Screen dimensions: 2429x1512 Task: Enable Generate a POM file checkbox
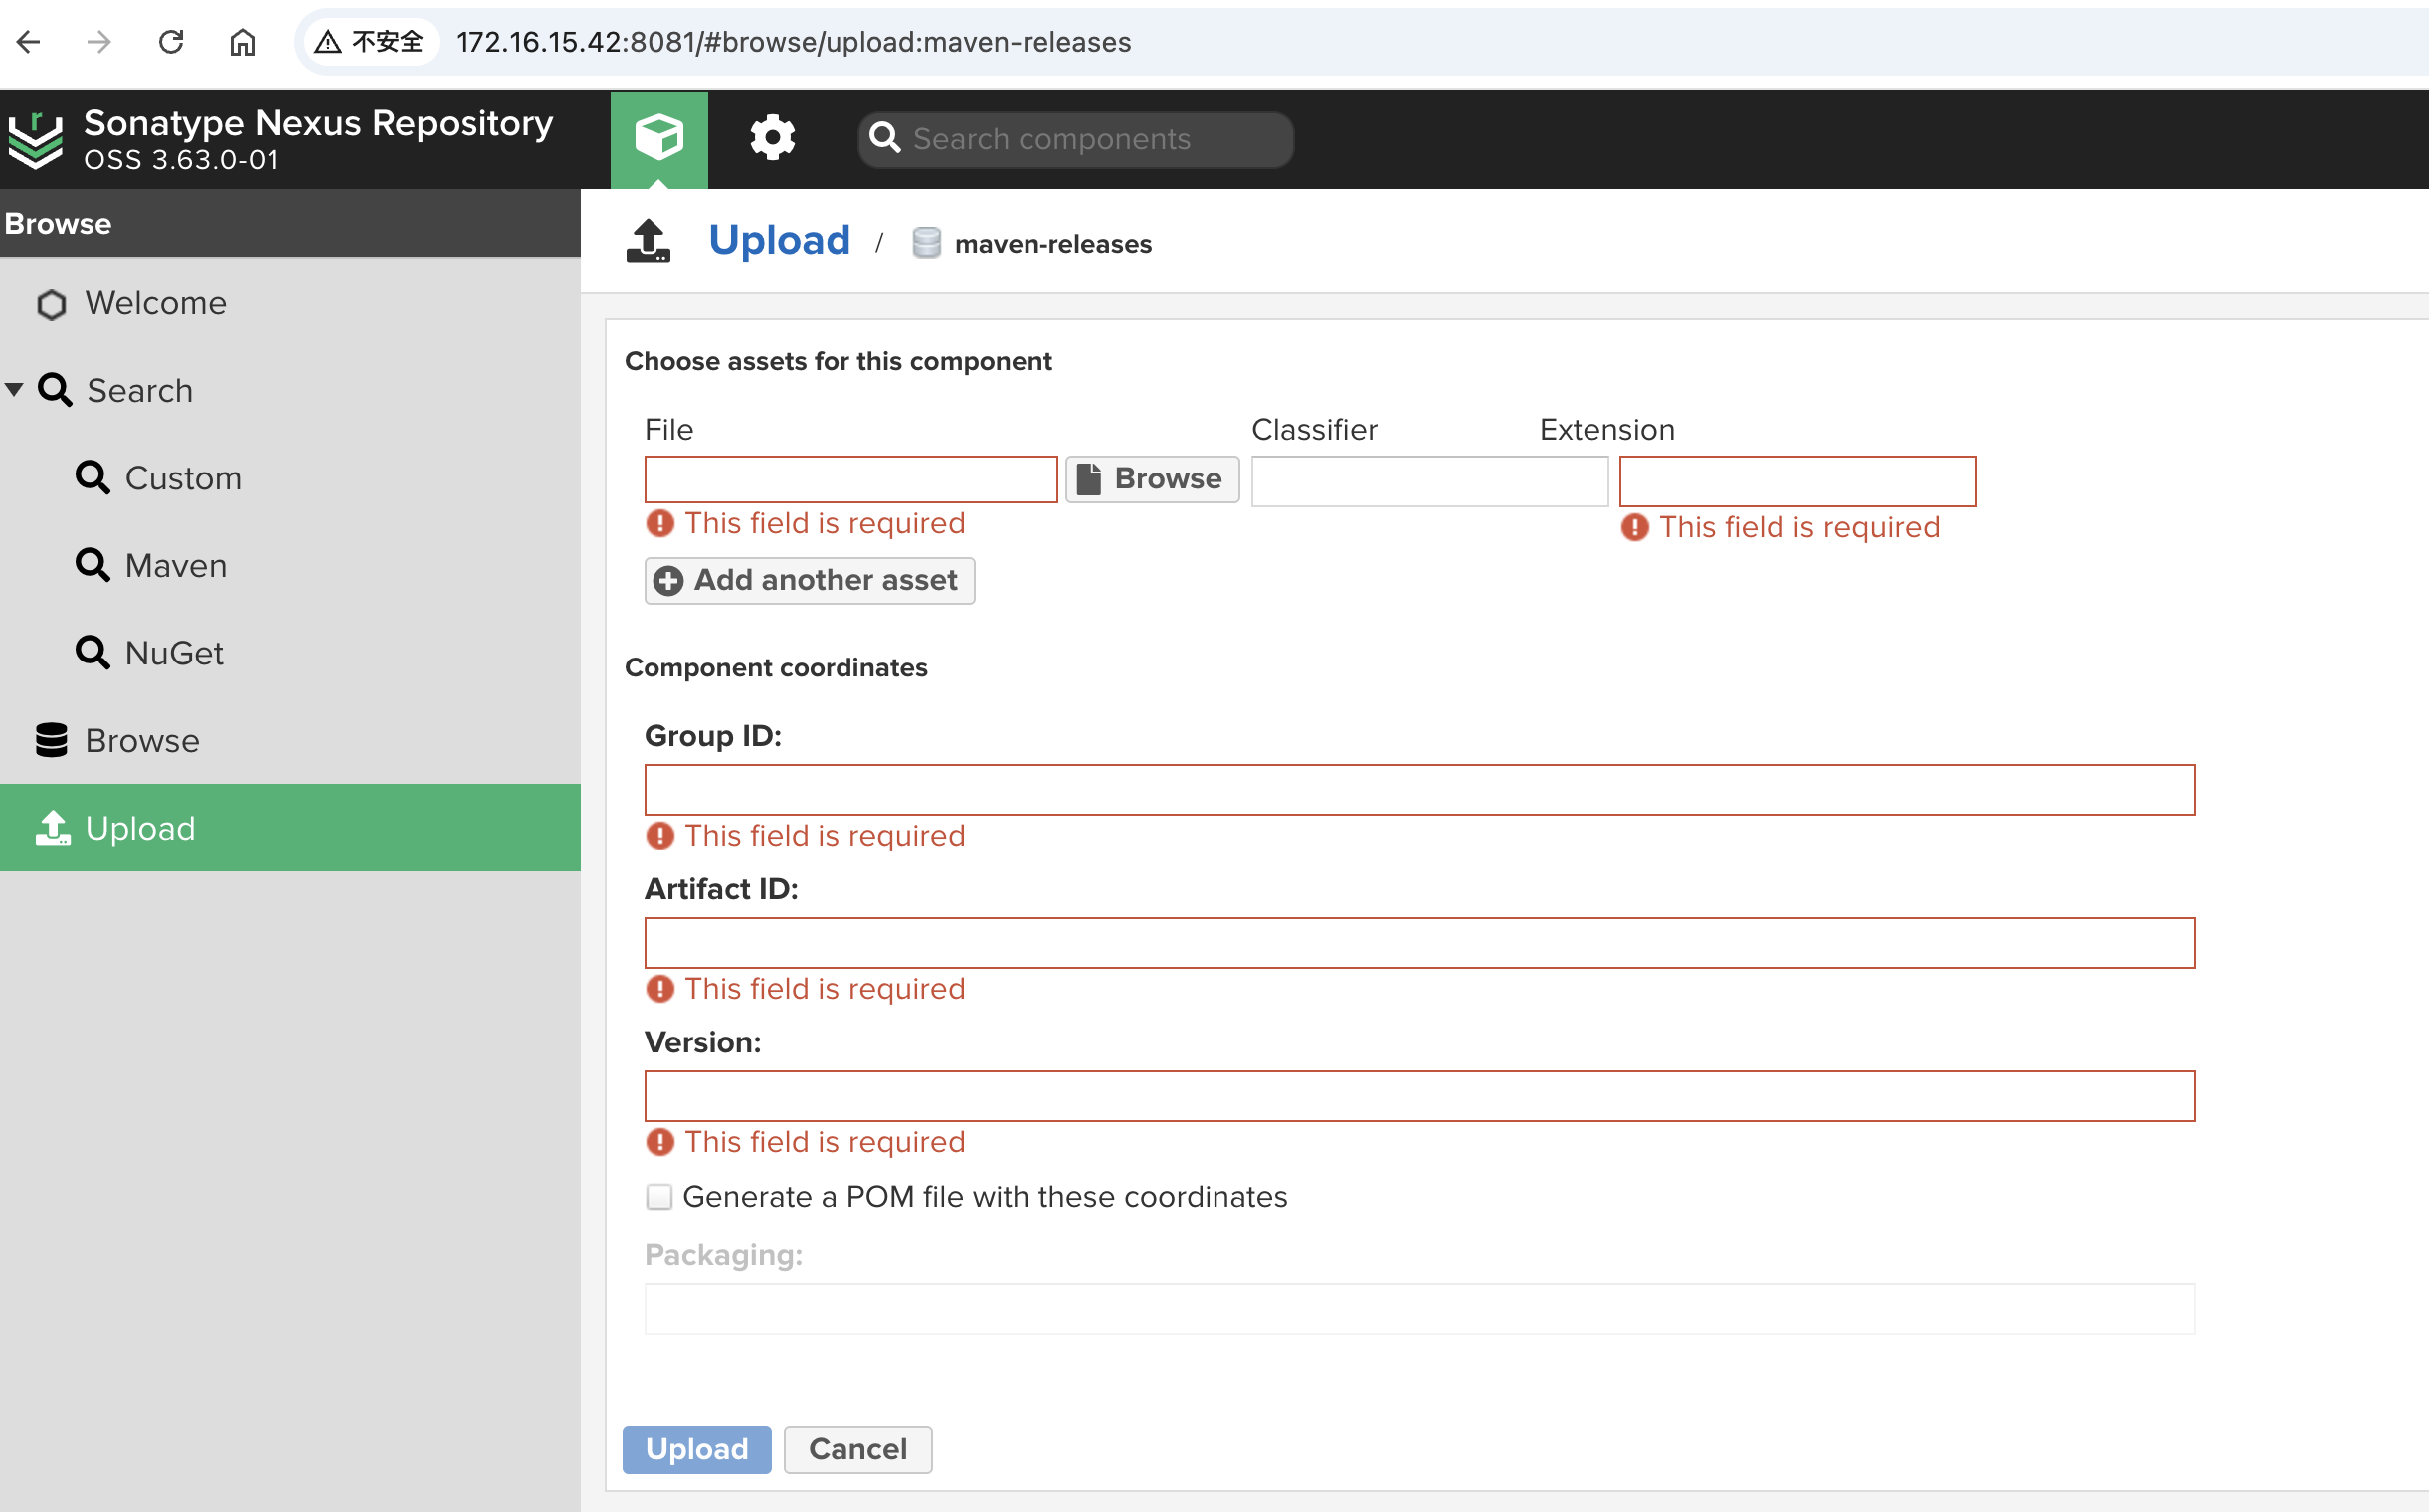(x=659, y=1196)
